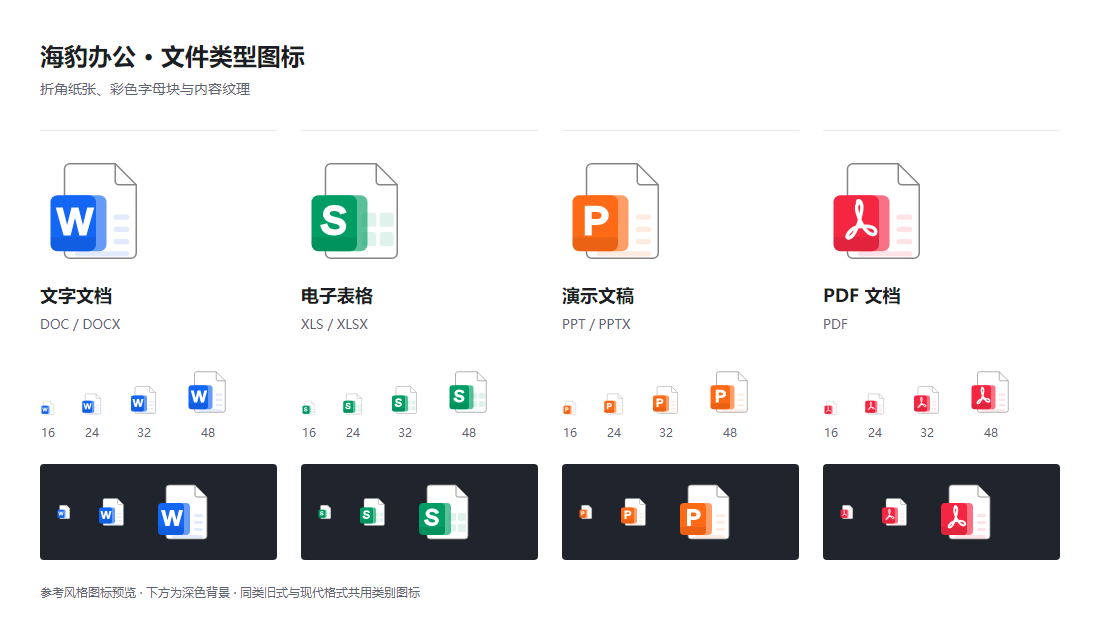Click the PPT / PPTX format label
Image resolution: width=1100 pixels, height=640 pixels.
pos(596,324)
